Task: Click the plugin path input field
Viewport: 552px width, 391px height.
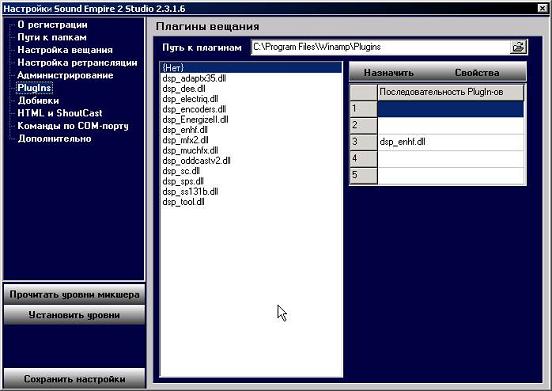Action: coord(380,47)
